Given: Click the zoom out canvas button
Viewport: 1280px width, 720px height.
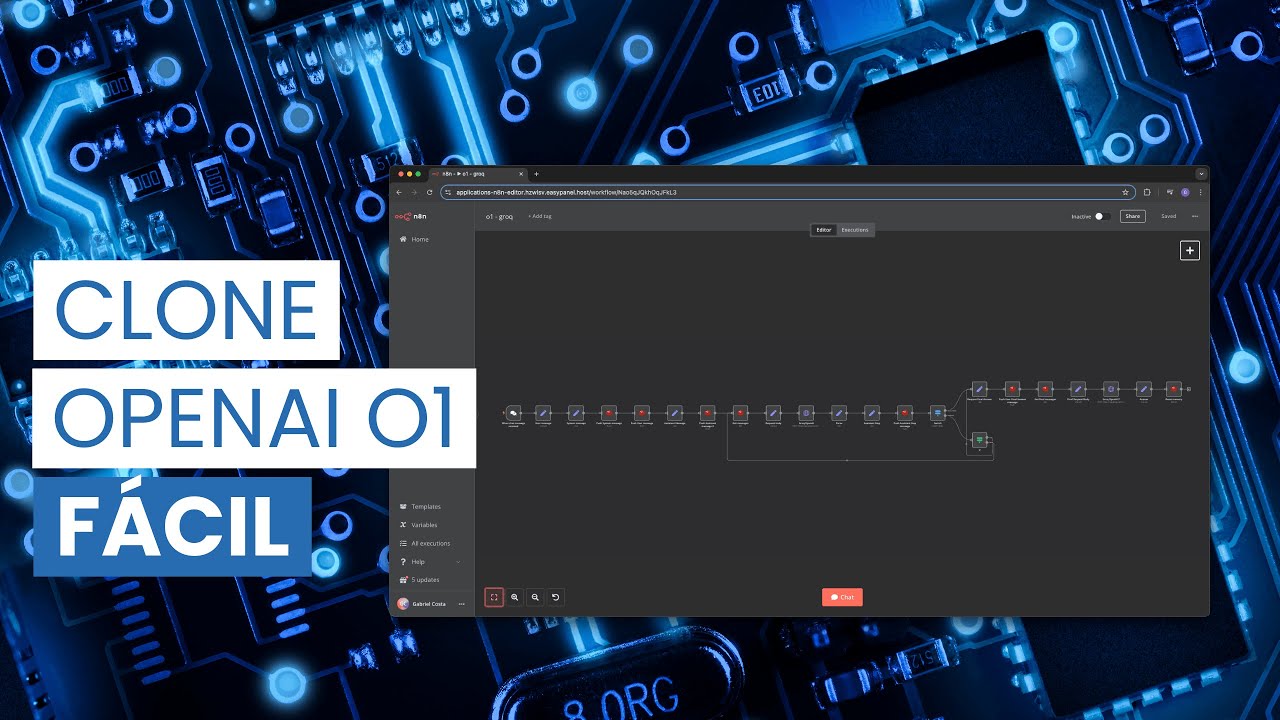Looking at the screenshot, I should [x=535, y=597].
